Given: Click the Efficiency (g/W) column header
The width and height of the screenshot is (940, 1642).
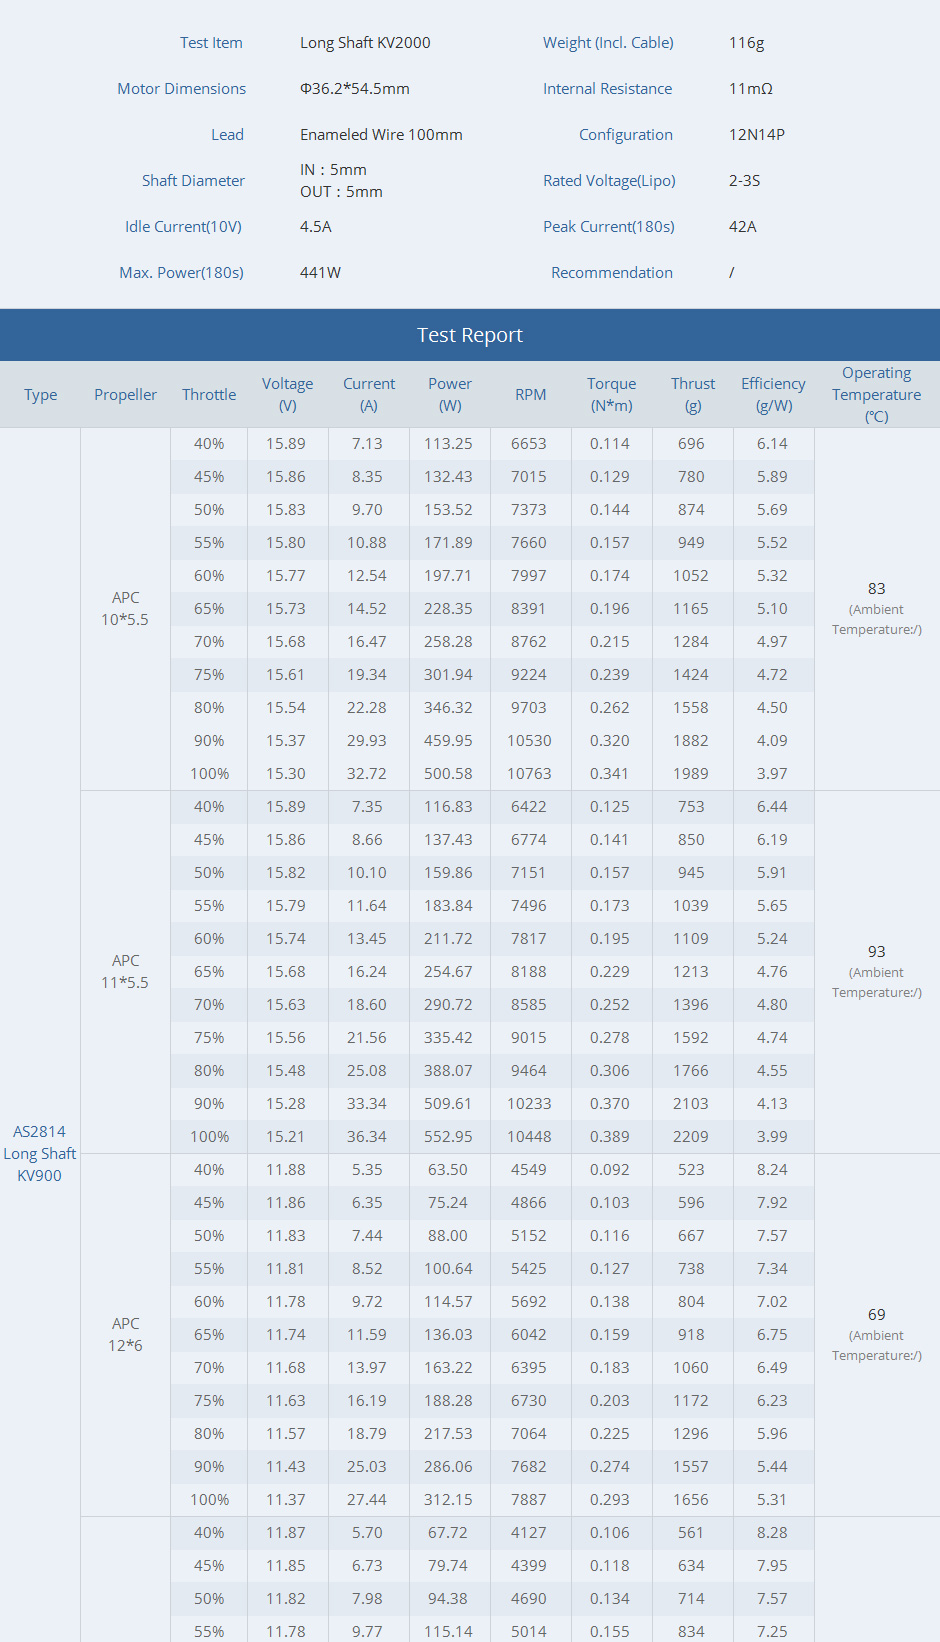Looking at the screenshot, I should pos(773,395).
